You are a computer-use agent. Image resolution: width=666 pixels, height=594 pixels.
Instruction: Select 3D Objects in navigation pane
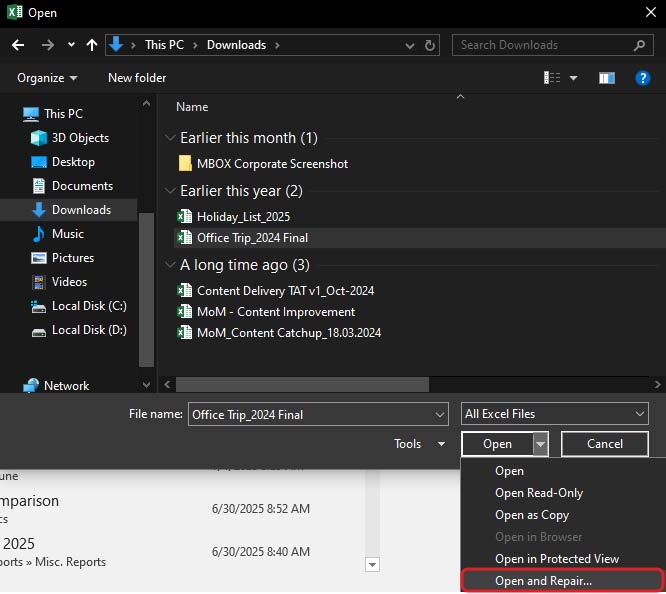click(80, 138)
